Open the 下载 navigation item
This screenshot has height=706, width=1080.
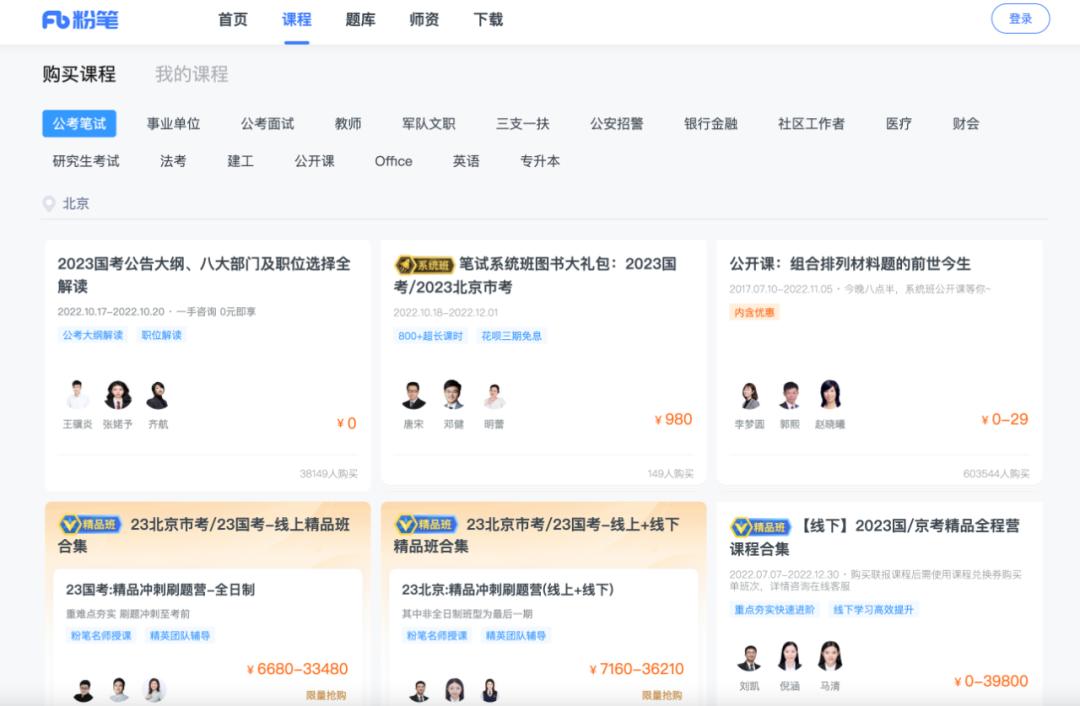pos(488,20)
